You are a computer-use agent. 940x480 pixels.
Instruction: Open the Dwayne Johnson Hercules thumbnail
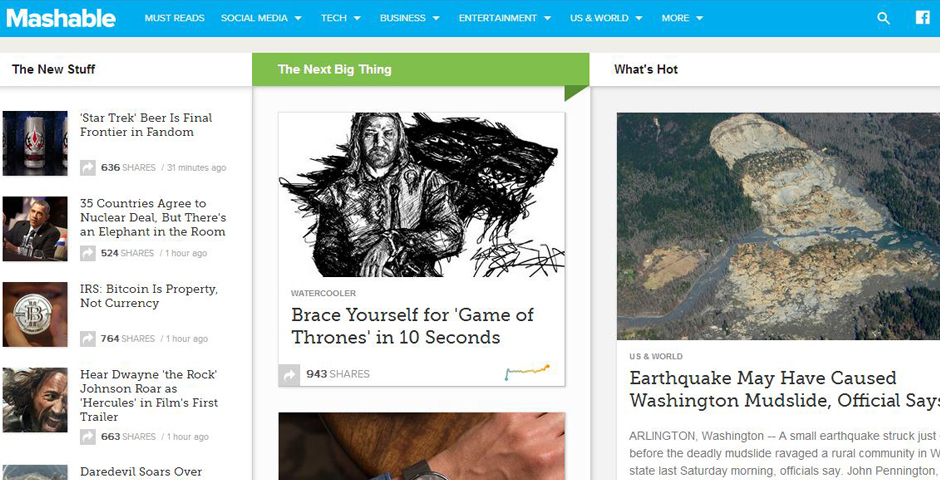coord(35,400)
